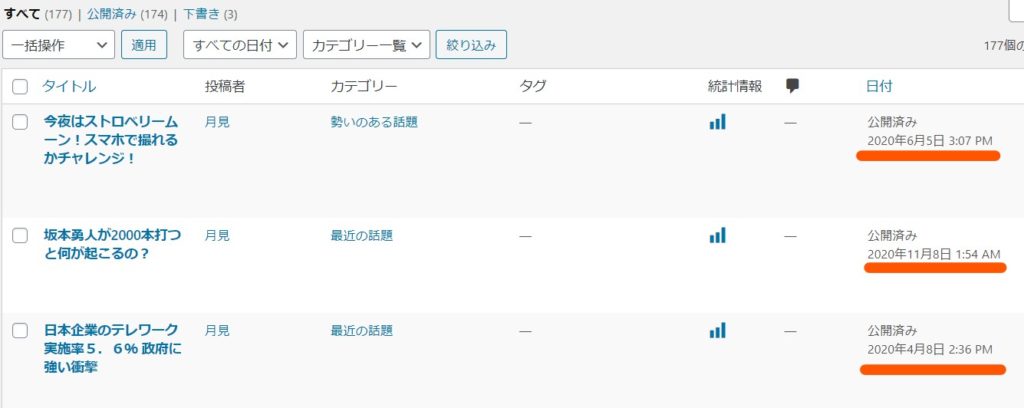This screenshot has height=408, width=1024.
Task: Open stats icon for the テレワーク post
Action: coord(717,330)
